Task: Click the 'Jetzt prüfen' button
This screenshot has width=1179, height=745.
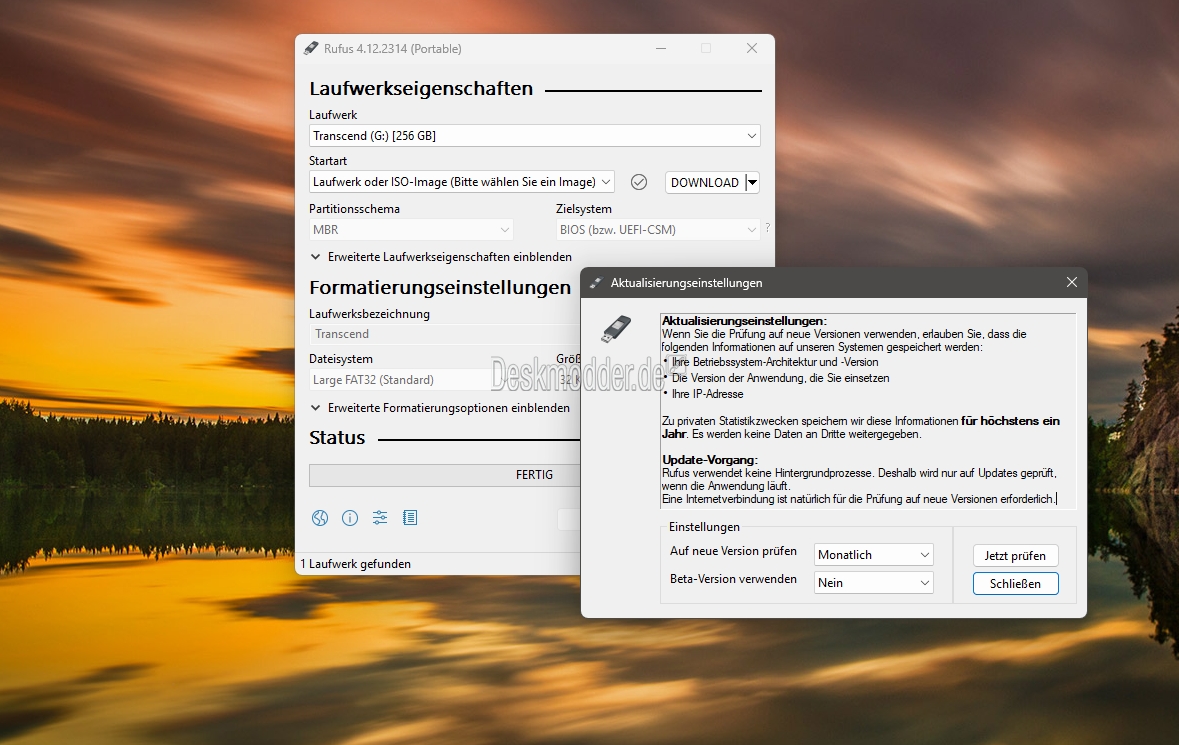Action: click(x=1015, y=555)
